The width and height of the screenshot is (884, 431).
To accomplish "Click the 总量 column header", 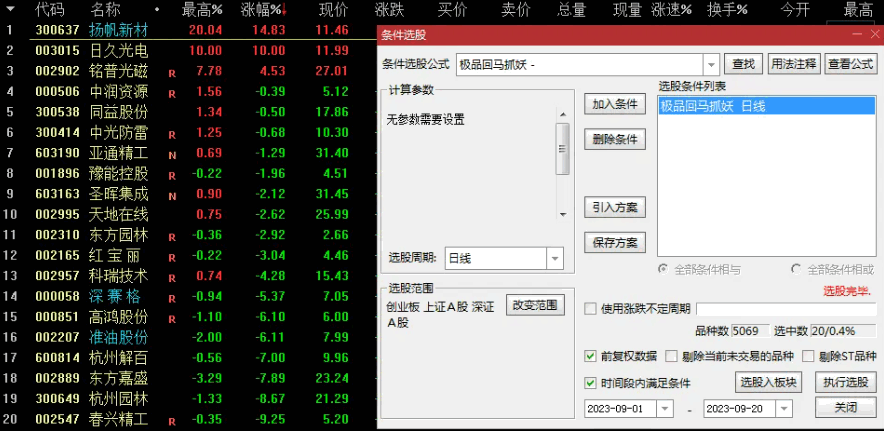I will pos(572,9).
